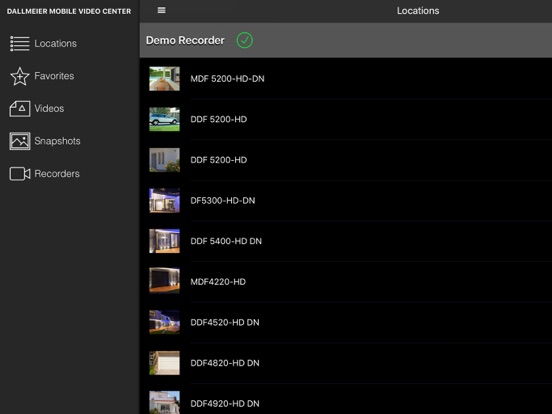The image size is (552, 414).
Task: Open the DDF4920-HD DN camera thumbnail
Action: (164, 403)
